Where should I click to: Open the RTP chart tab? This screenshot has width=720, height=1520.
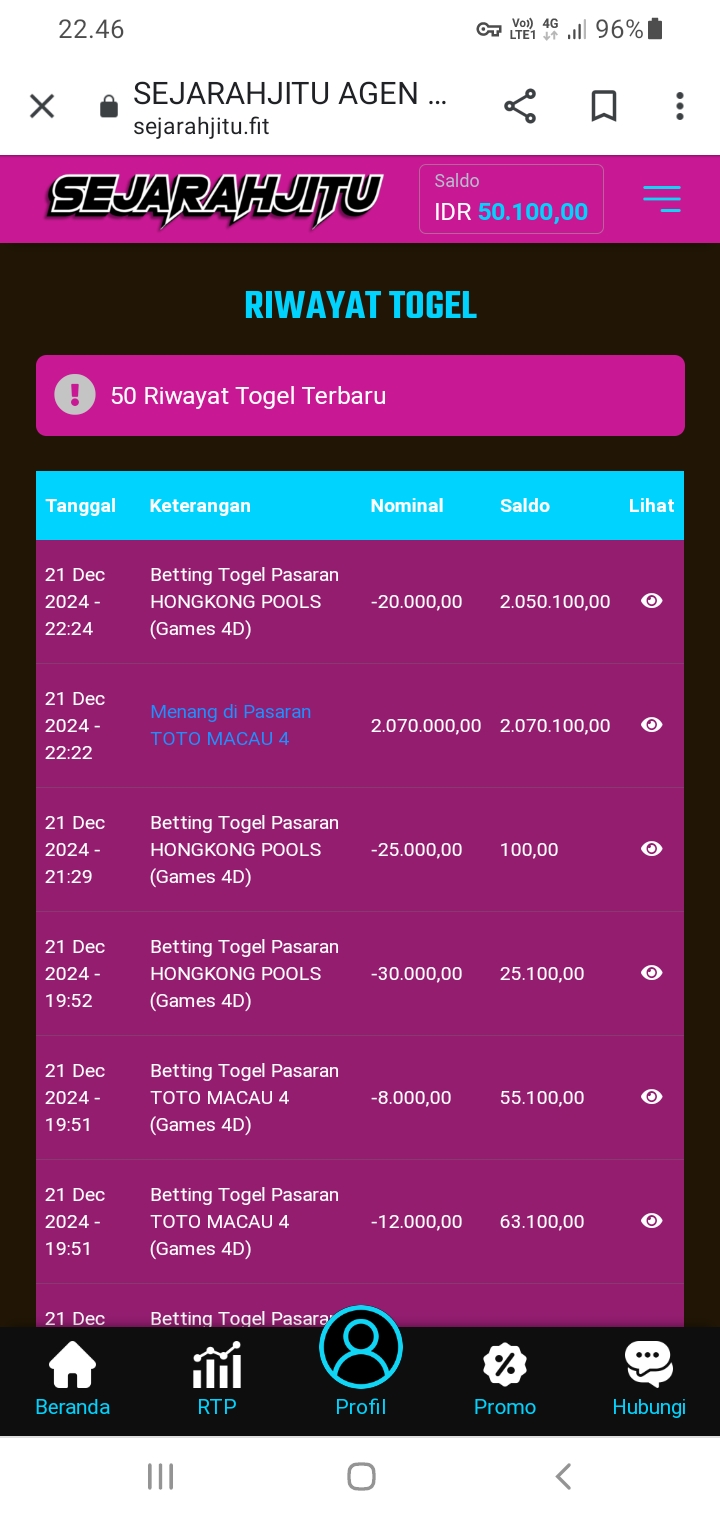(x=217, y=1380)
